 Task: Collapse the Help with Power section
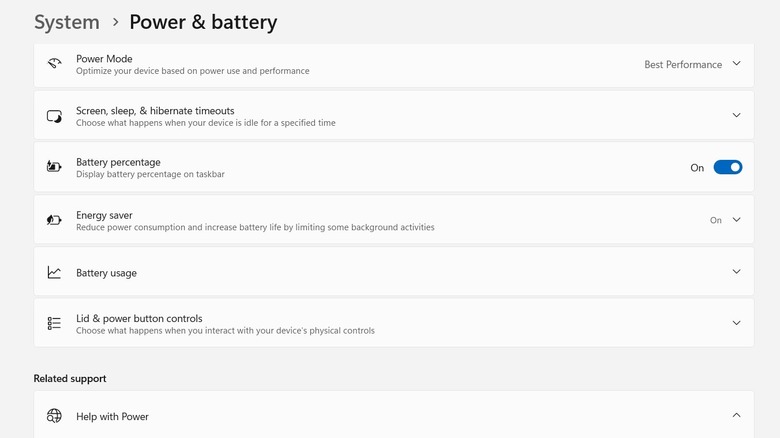coord(736,416)
